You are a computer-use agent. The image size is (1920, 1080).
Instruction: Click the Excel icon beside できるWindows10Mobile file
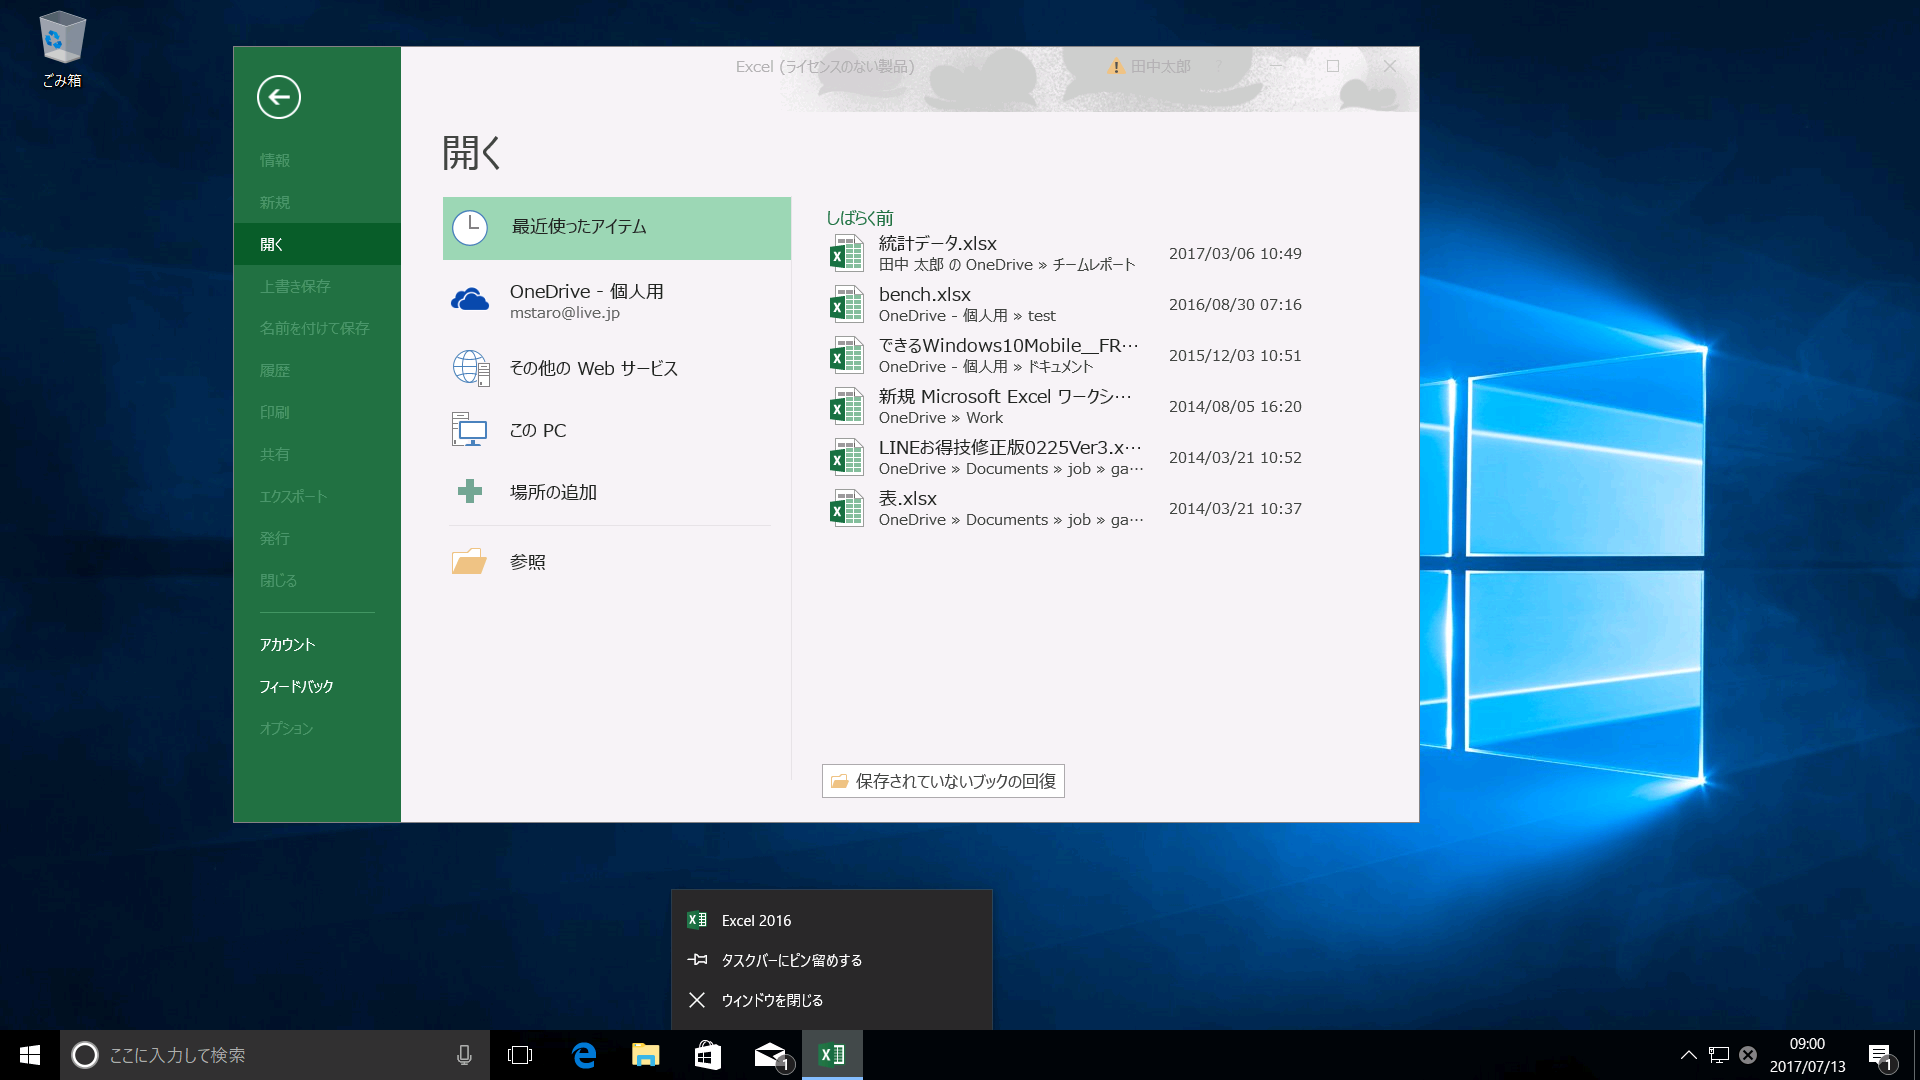click(846, 355)
